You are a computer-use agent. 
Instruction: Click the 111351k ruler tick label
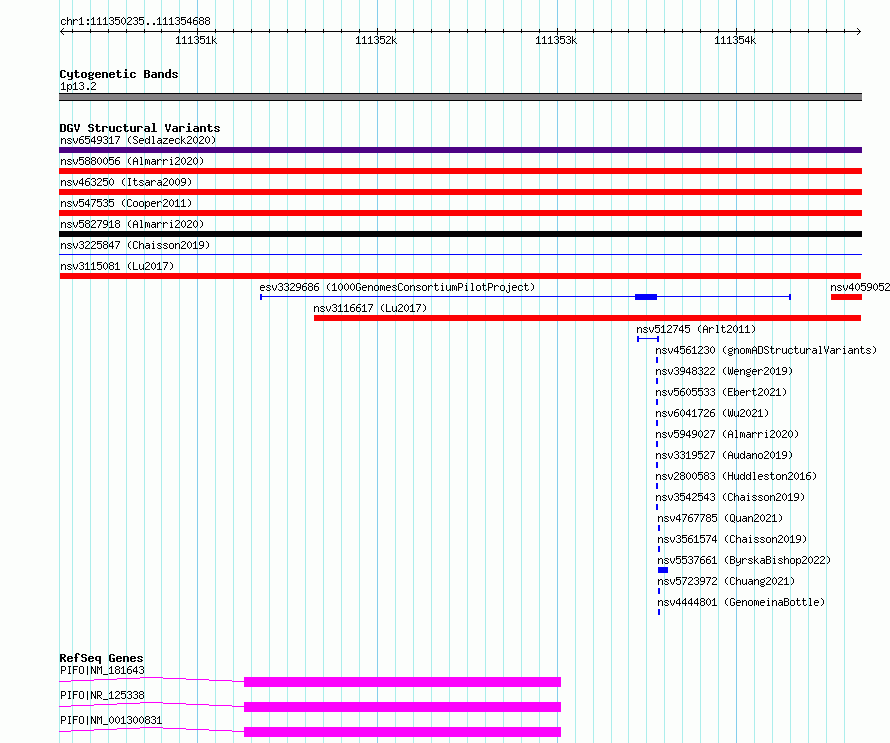point(196,40)
